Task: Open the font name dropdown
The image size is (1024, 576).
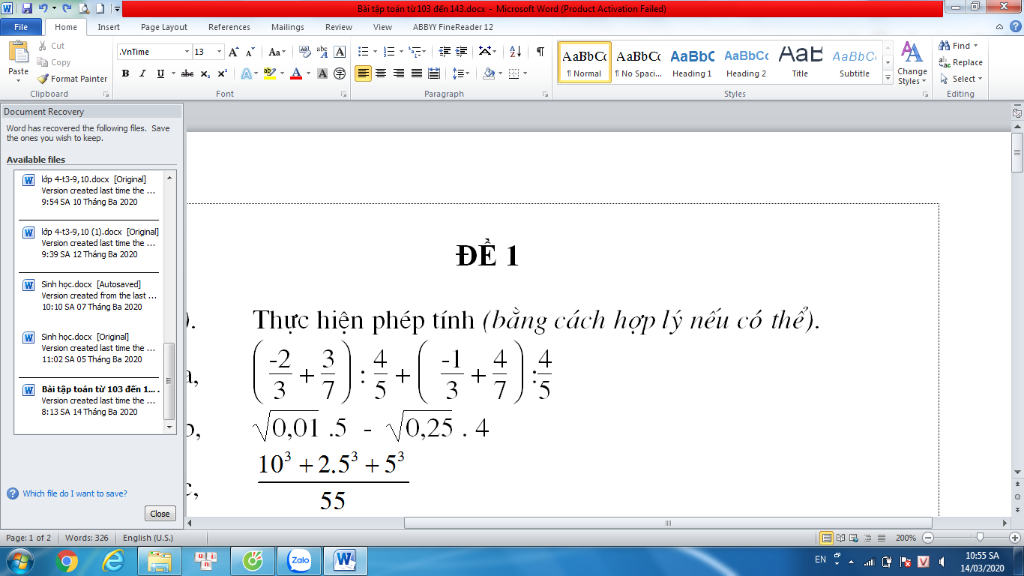Action: (186, 52)
